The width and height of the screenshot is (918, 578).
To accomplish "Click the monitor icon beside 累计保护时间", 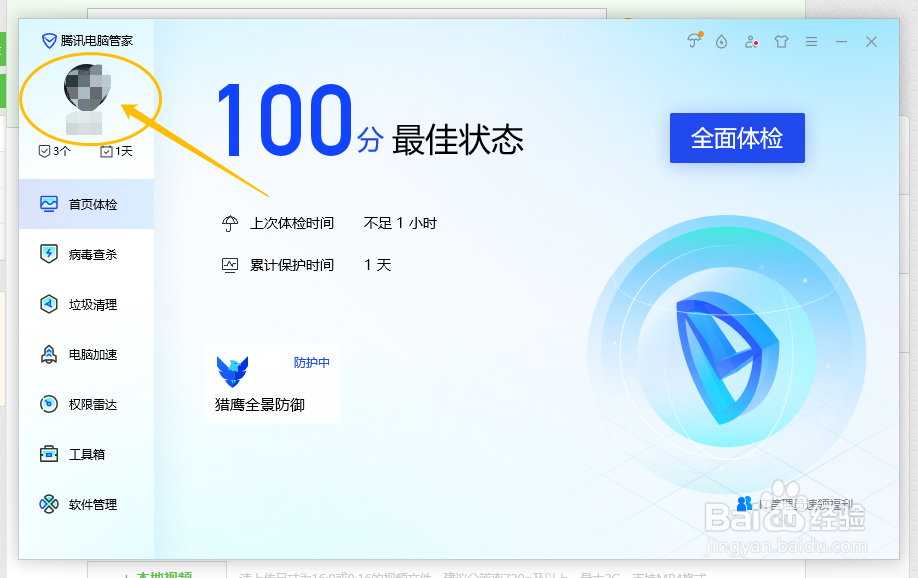I will tap(230, 265).
